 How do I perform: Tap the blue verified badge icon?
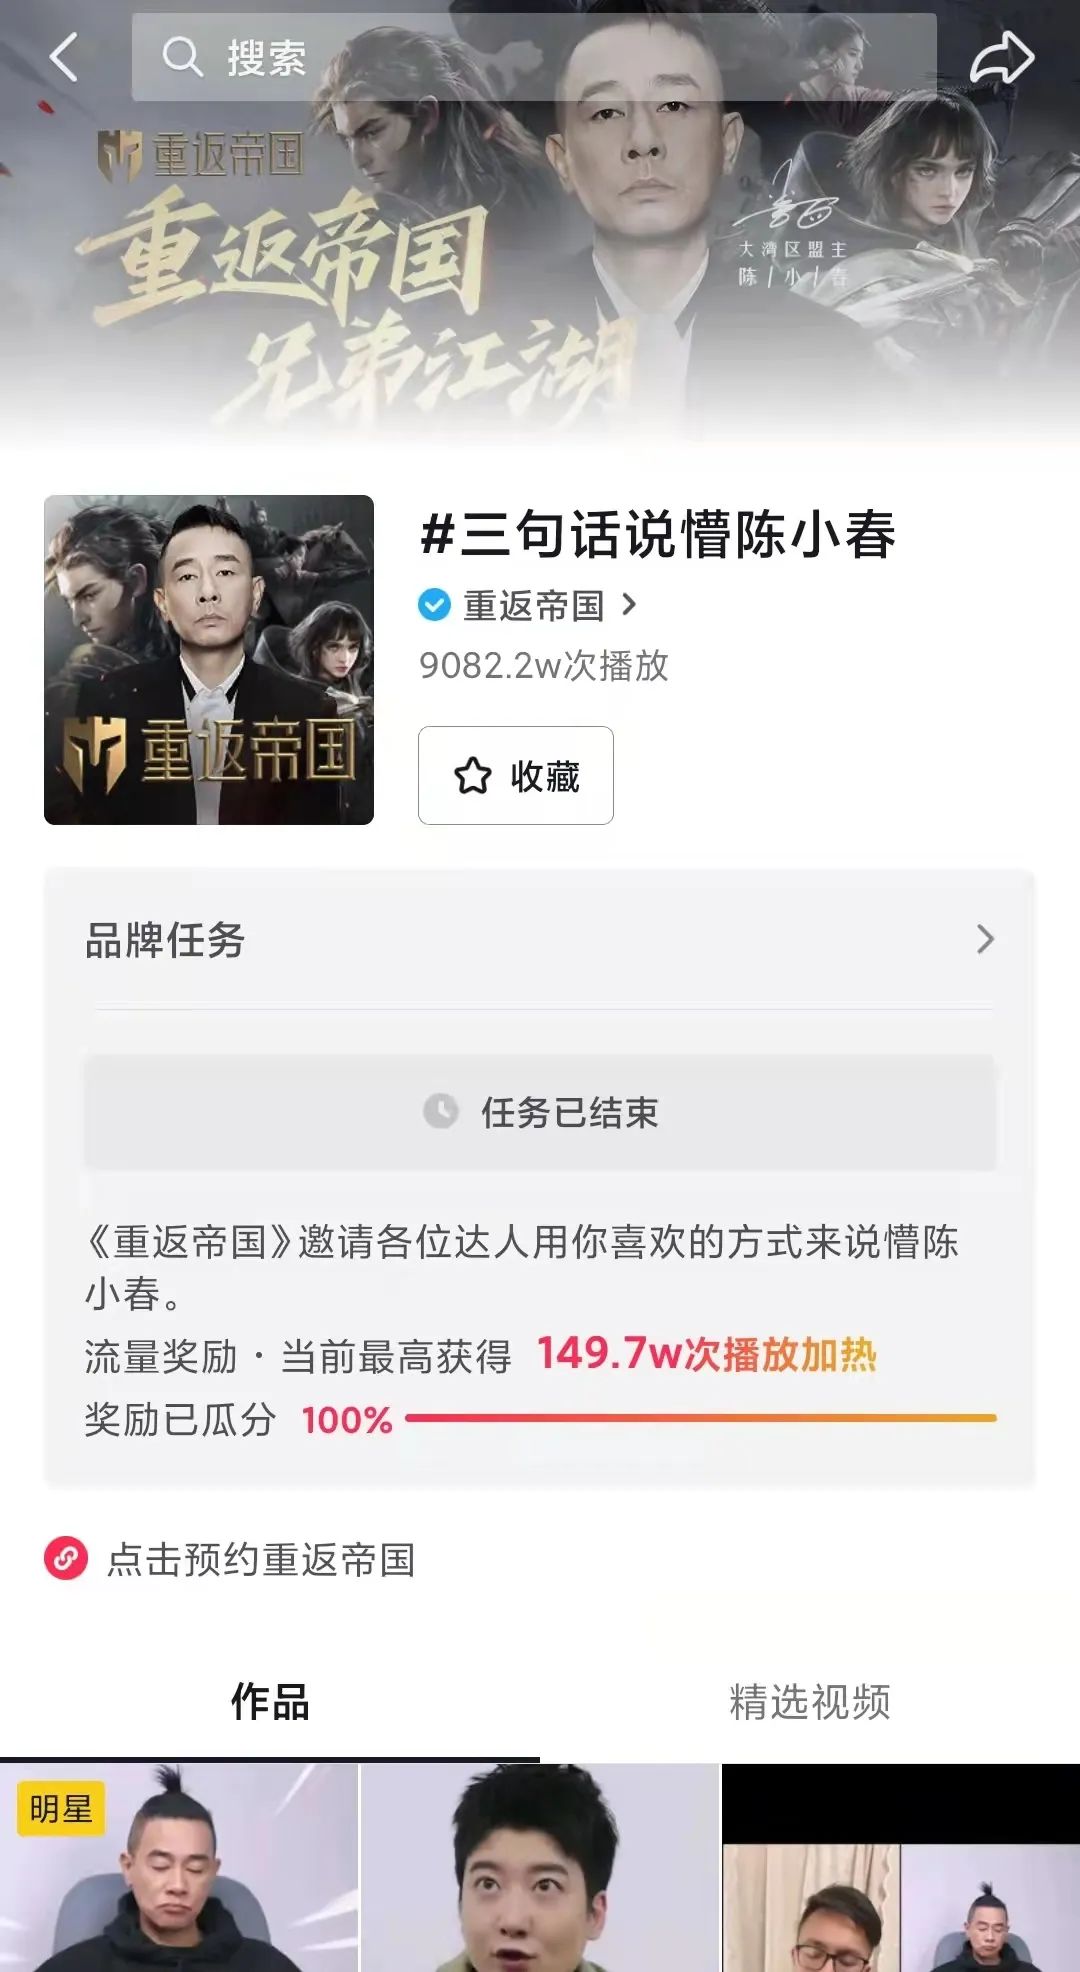point(434,605)
